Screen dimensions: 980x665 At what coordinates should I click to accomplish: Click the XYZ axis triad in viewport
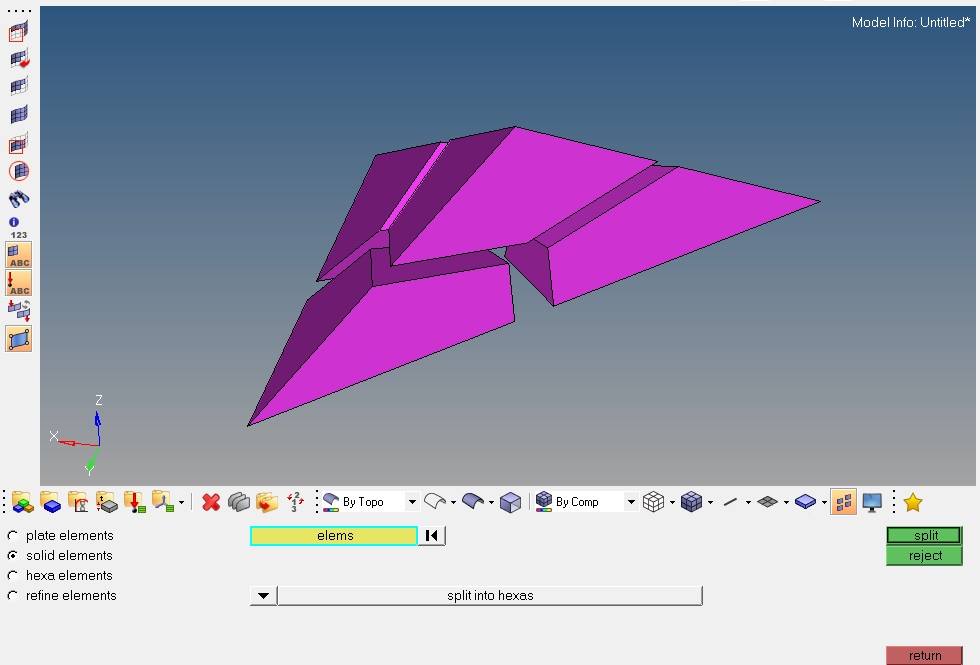tap(78, 434)
